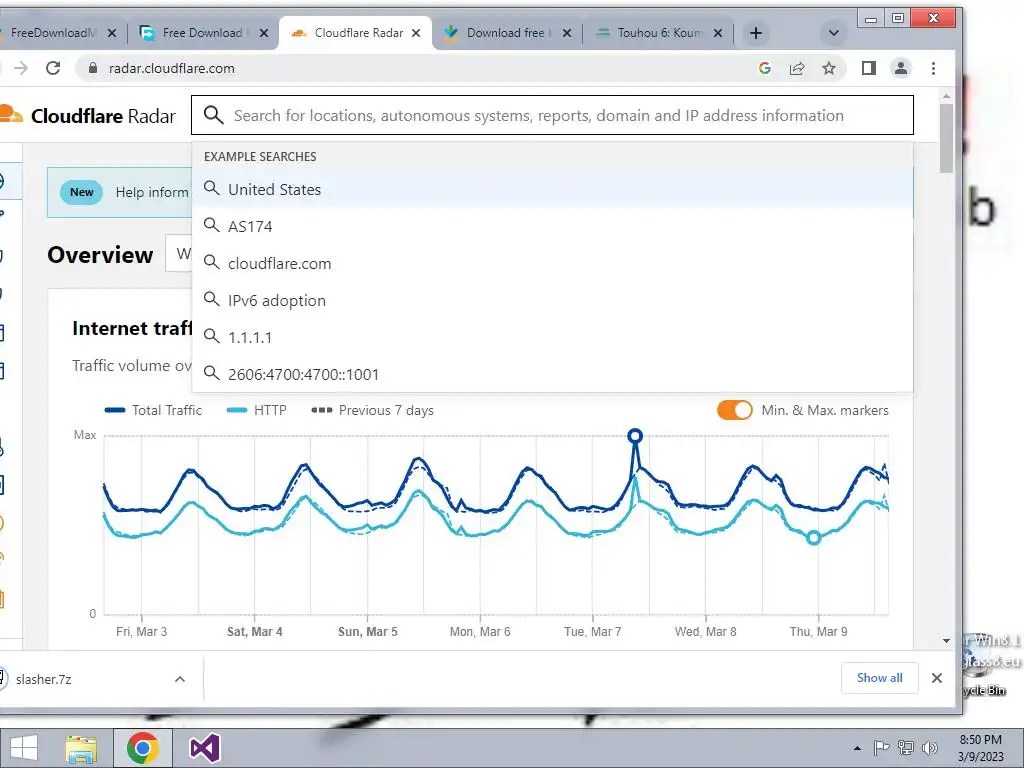Image resolution: width=1024 pixels, height=768 pixels.
Task: Click the min HTTP marker on chart
Action: tap(813, 538)
